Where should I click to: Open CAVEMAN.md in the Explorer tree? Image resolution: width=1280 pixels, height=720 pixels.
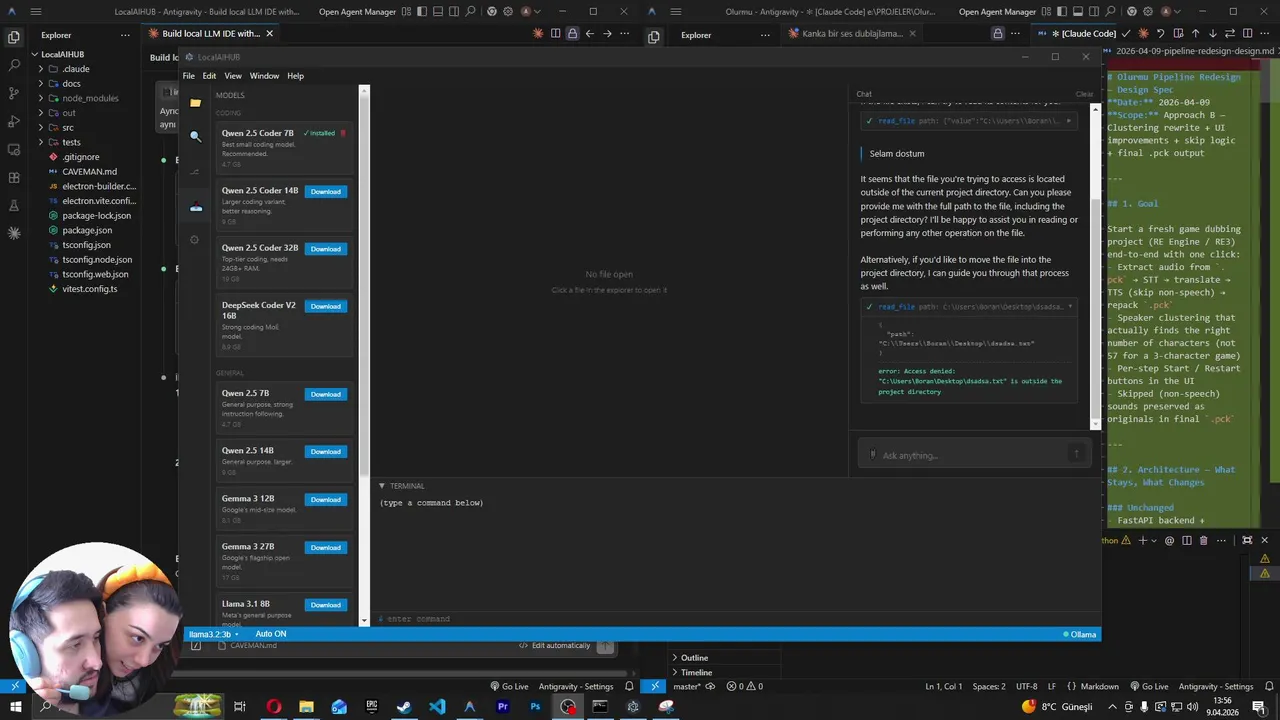click(89, 171)
